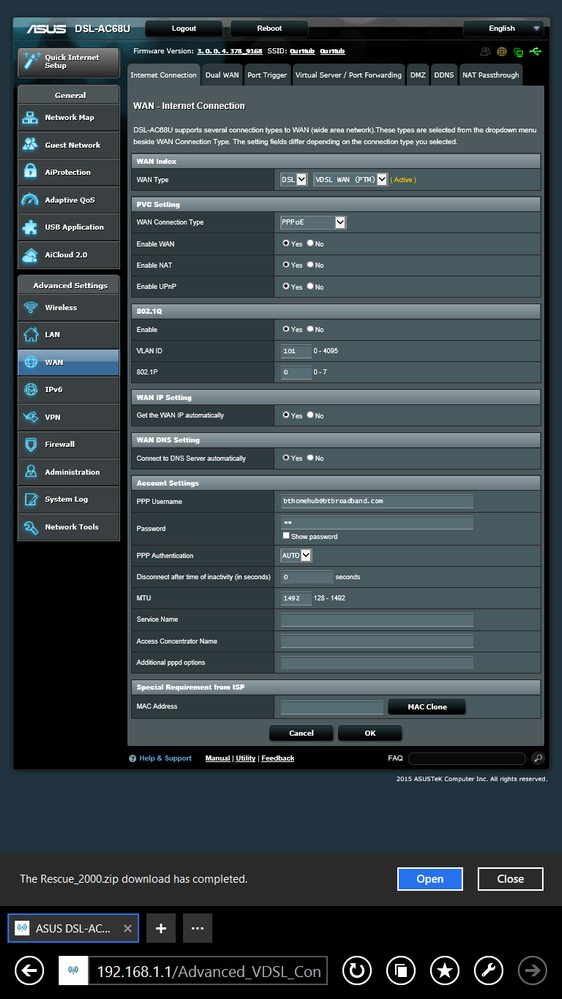Image resolution: width=562 pixels, height=999 pixels.
Task: Select Yes for Get WAN IP automatically
Action: point(287,415)
